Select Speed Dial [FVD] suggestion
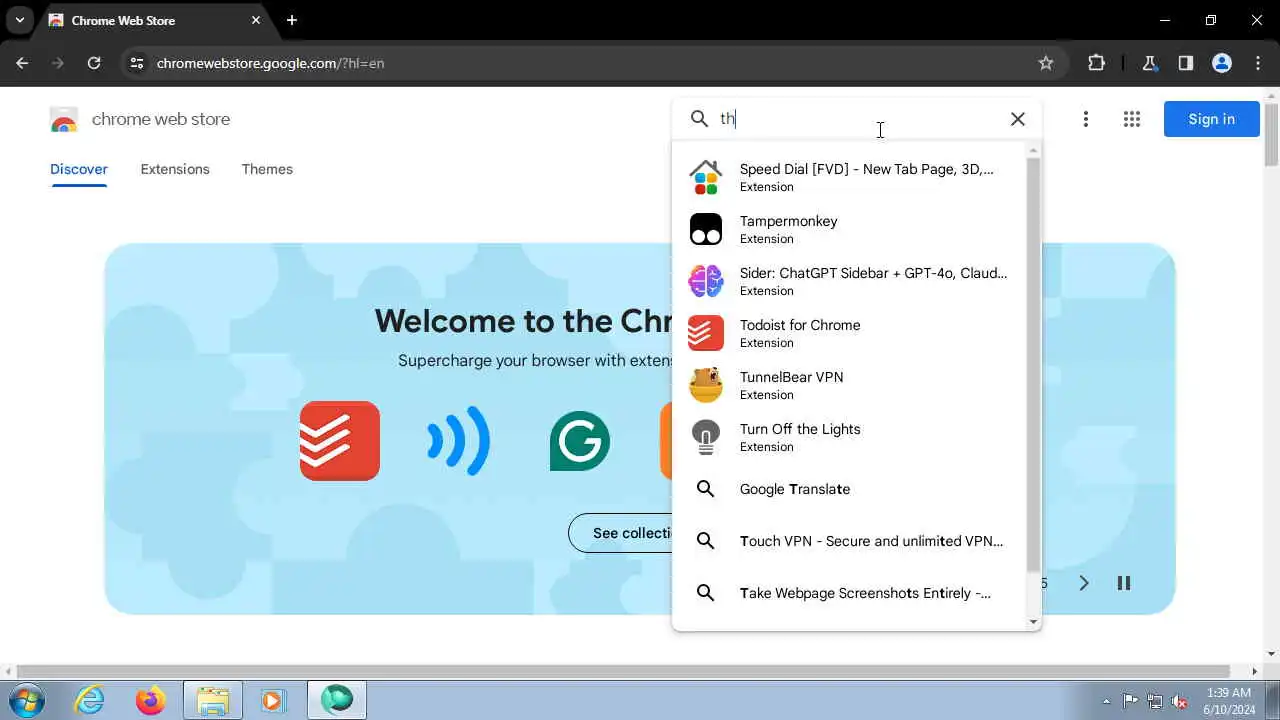1280x720 pixels. (x=850, y=177)
